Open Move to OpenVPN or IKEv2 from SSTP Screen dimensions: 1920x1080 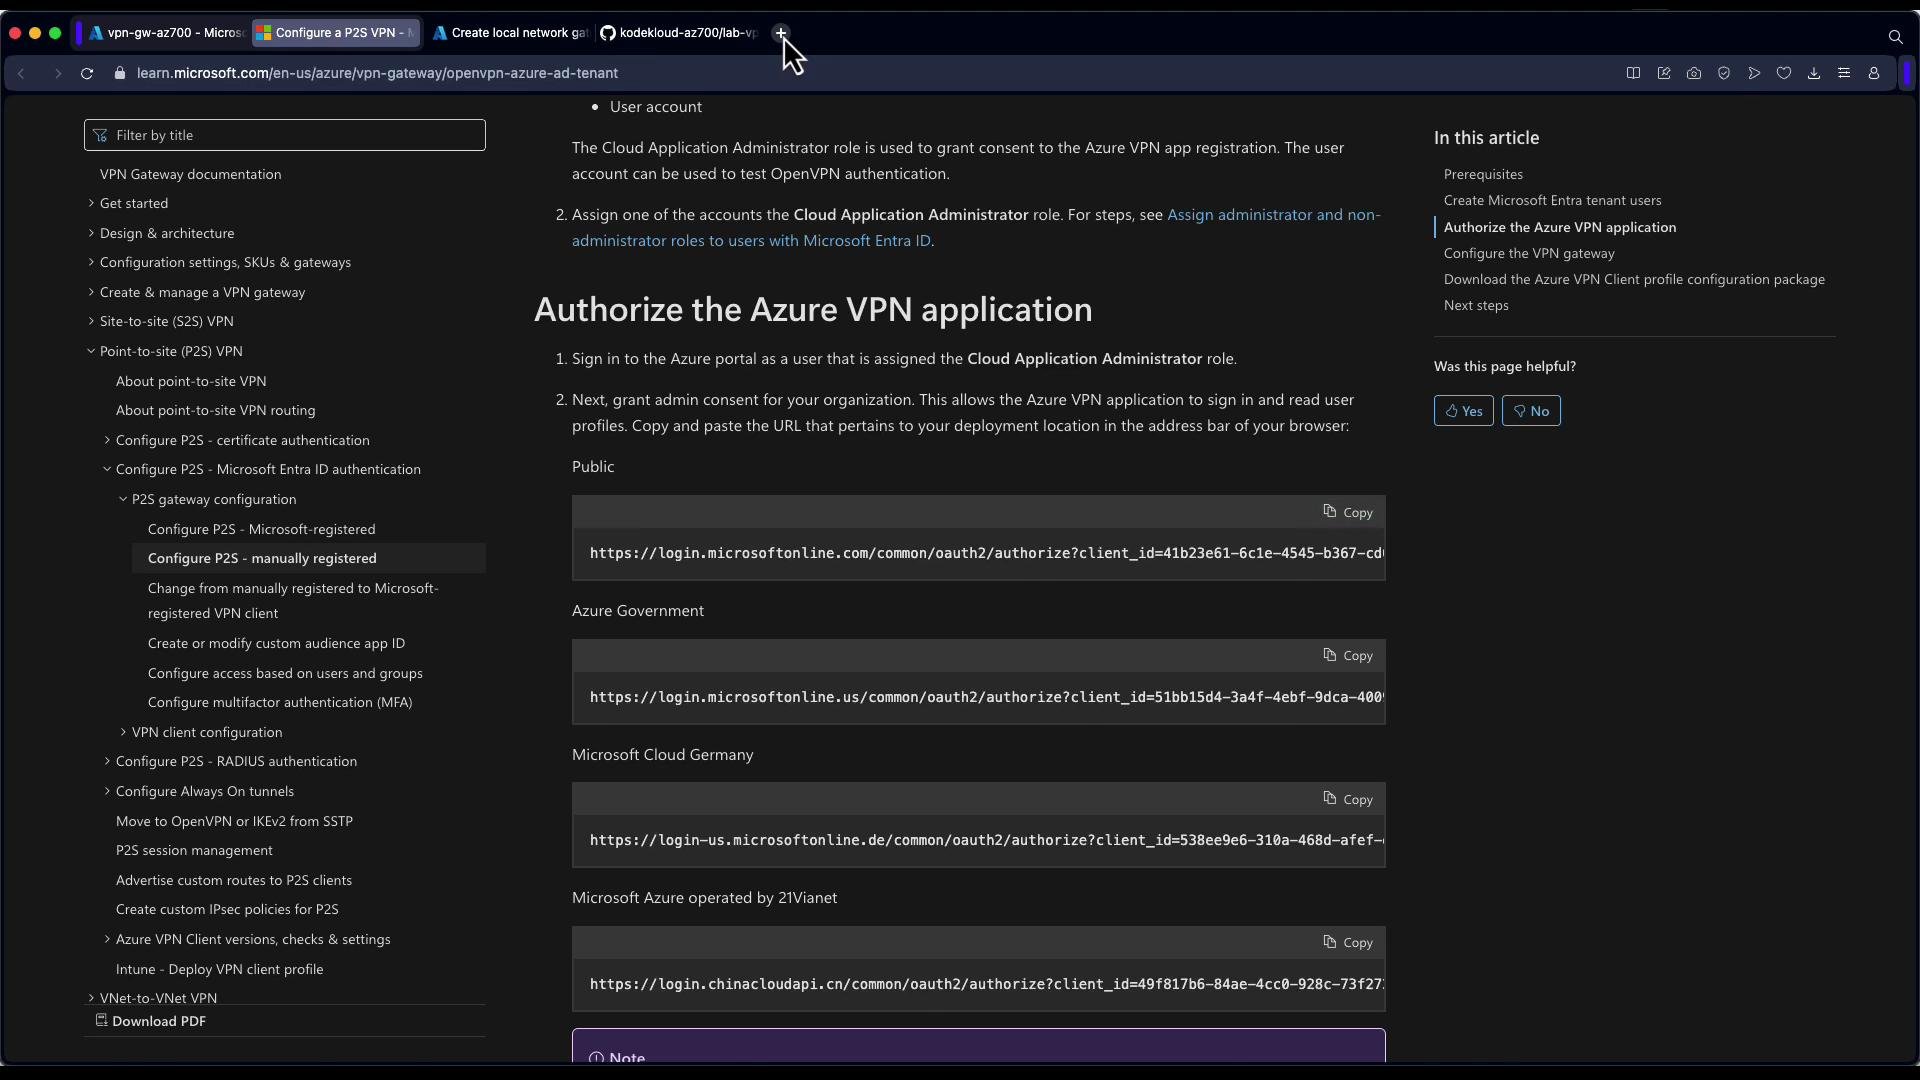pos(234,821)
